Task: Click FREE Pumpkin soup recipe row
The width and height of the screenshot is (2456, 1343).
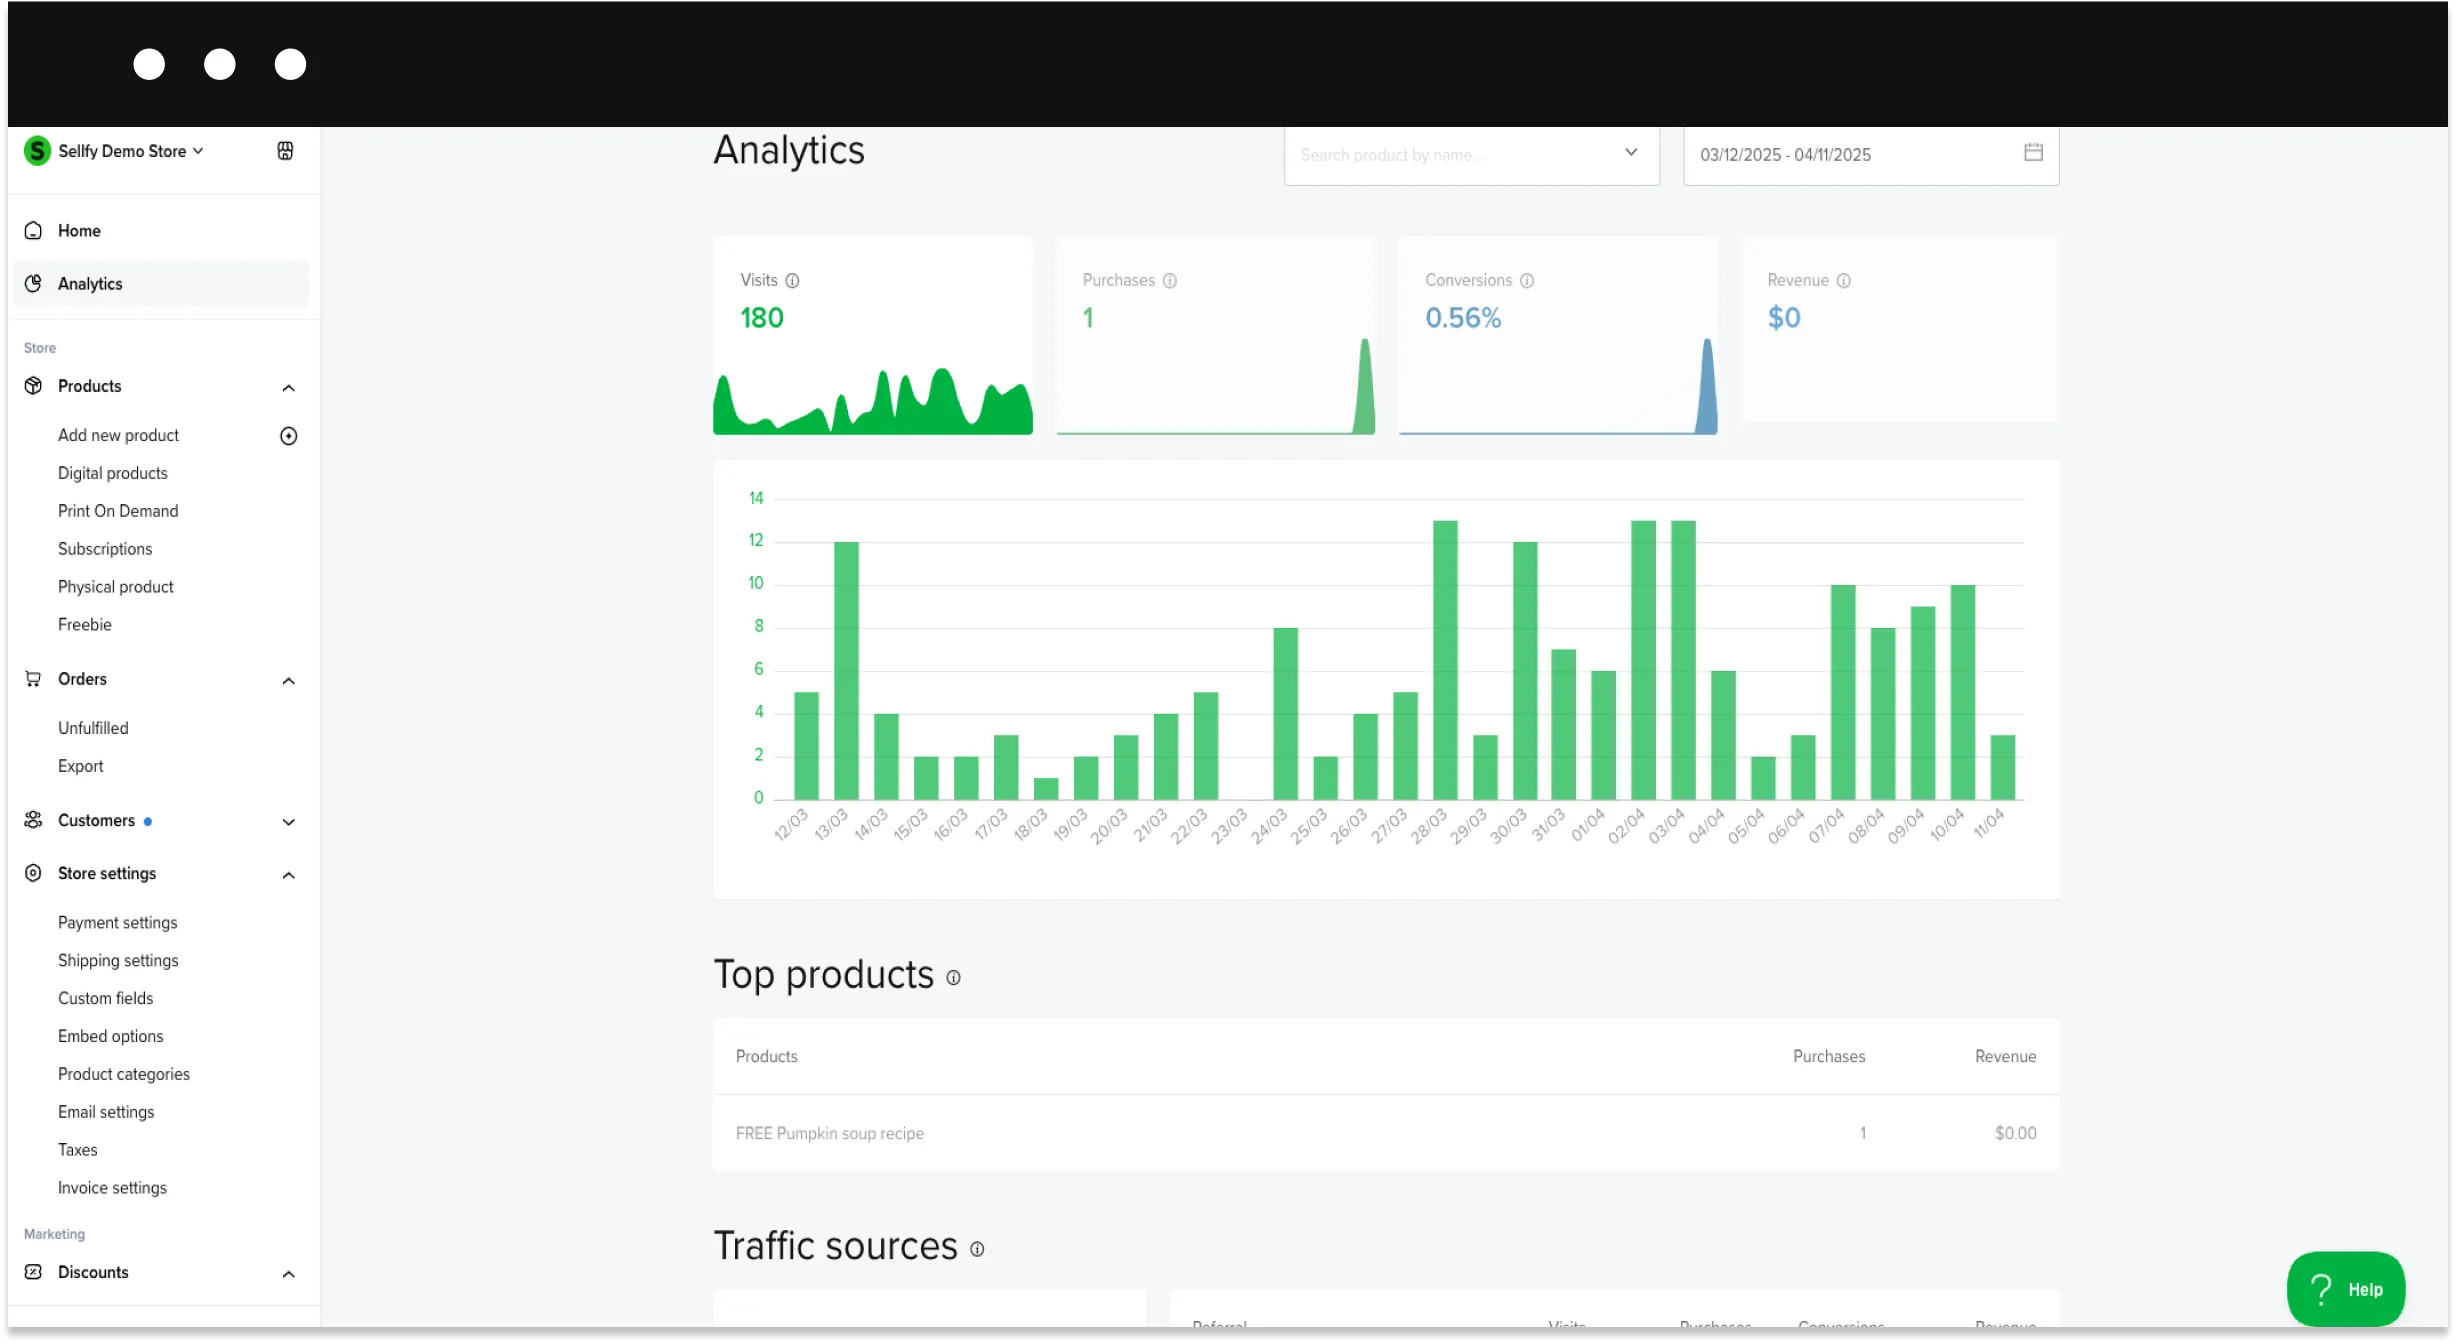Action: click(x=1386, y=1133)
